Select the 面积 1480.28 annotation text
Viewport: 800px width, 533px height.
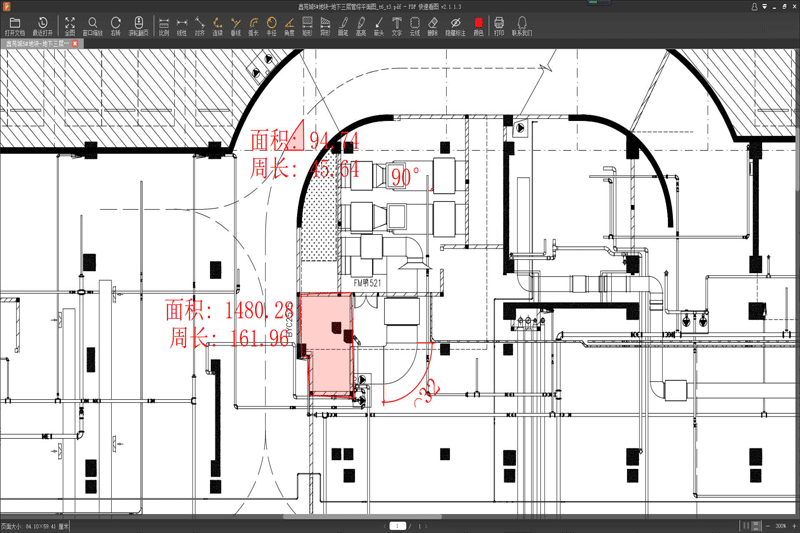pyautogui.click(x=230, y=310)
